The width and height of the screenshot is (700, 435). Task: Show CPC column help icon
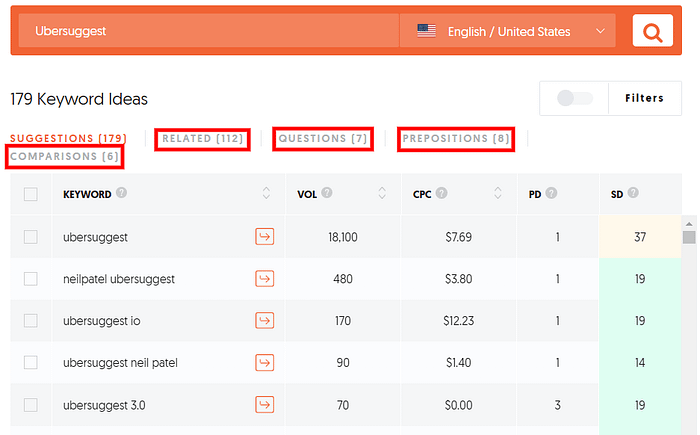[x=442, y=193]
